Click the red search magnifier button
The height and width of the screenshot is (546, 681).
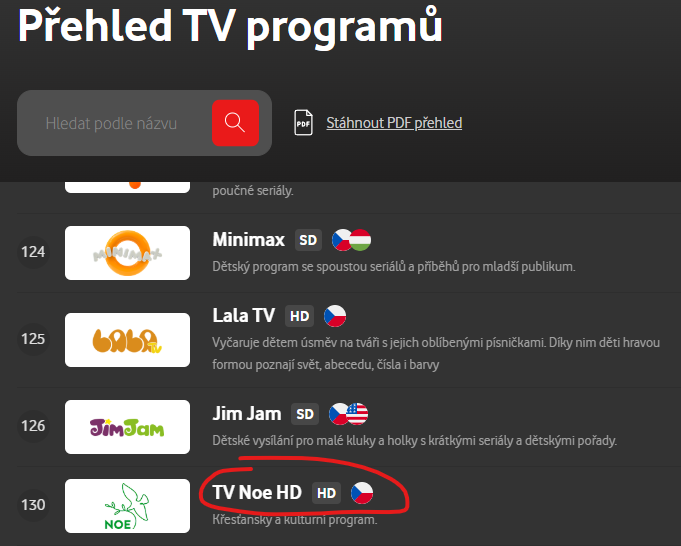tap(235, 123)
